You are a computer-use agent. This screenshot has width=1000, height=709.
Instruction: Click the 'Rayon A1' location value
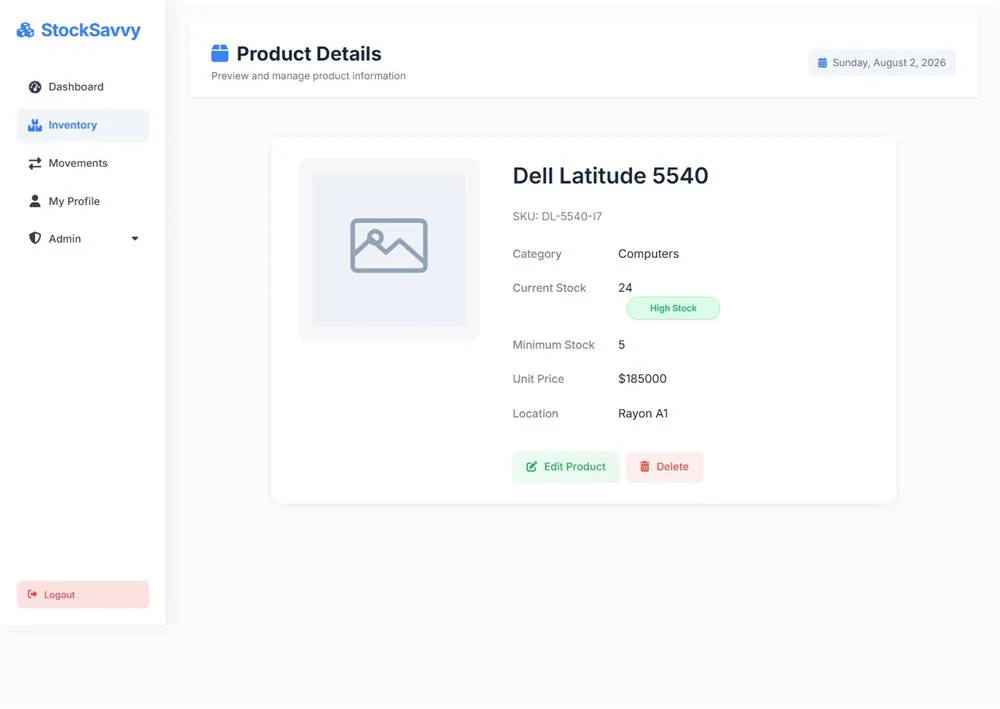643,413
